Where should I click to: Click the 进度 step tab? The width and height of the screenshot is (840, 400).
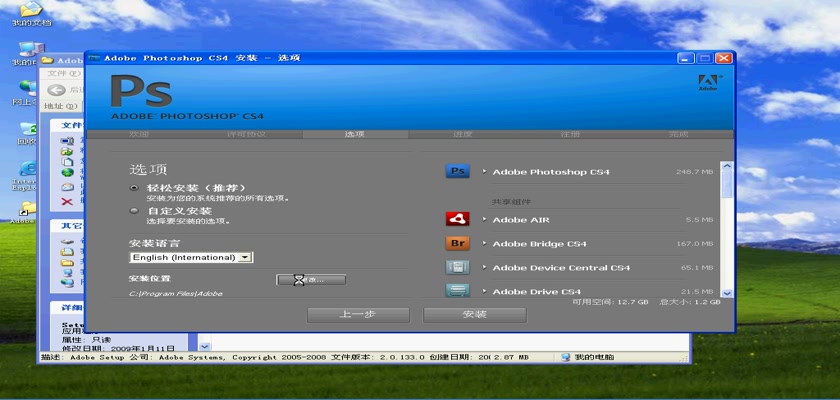(463, 134)
